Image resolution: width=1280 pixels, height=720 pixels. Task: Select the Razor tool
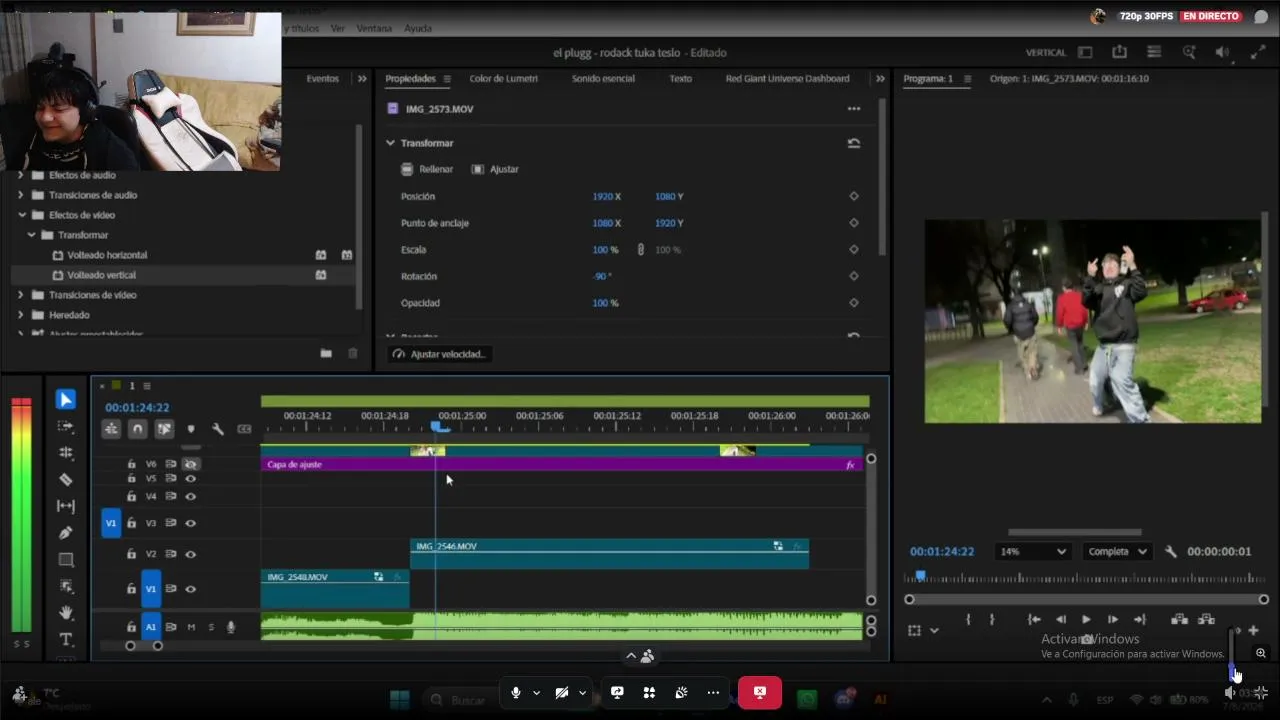tap(66, 480)
